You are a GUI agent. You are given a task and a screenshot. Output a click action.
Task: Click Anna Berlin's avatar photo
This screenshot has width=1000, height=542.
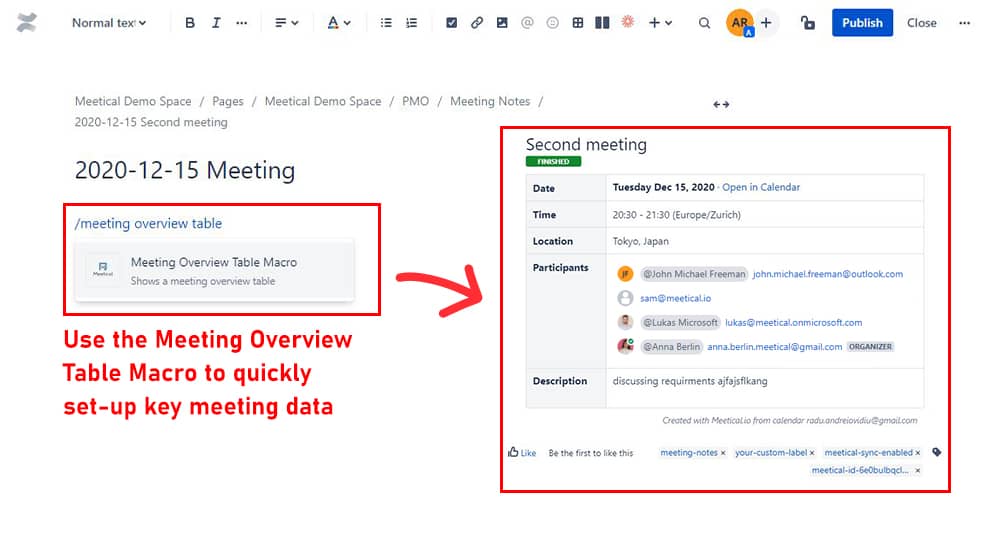(x=625, y=346)
